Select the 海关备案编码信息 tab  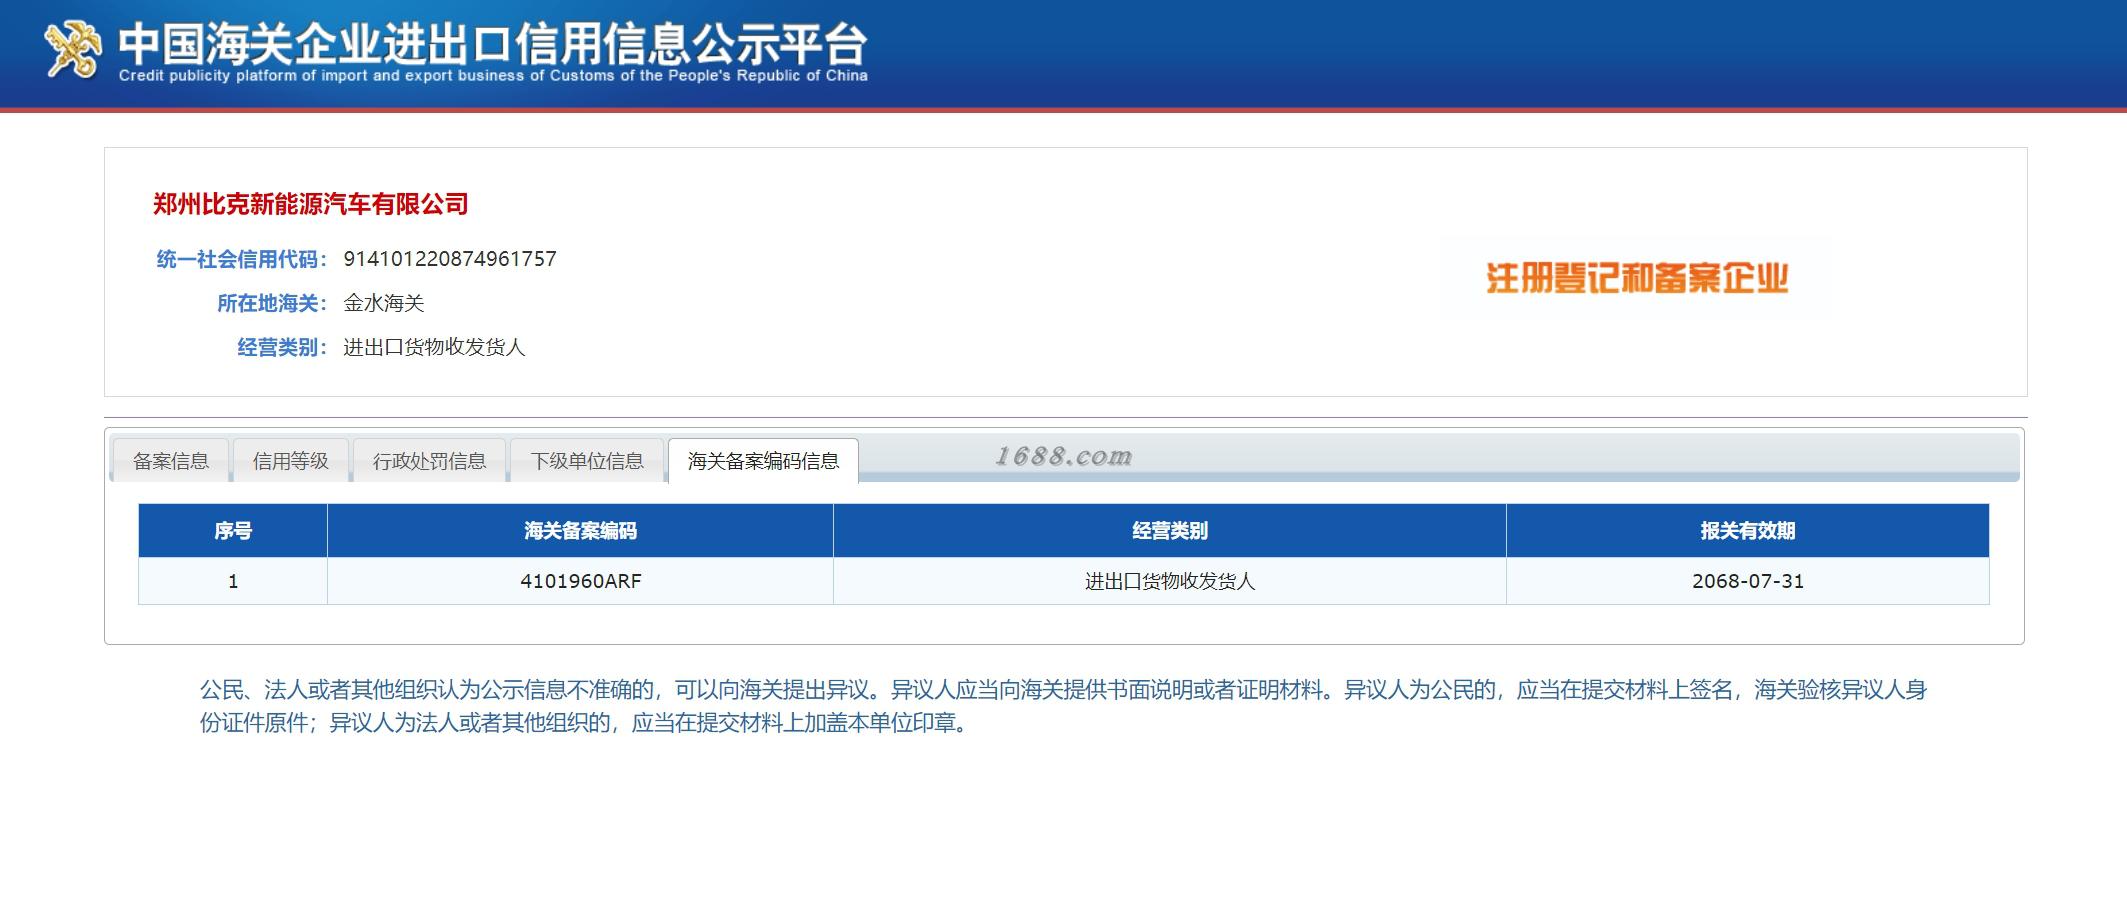(763, 461)
